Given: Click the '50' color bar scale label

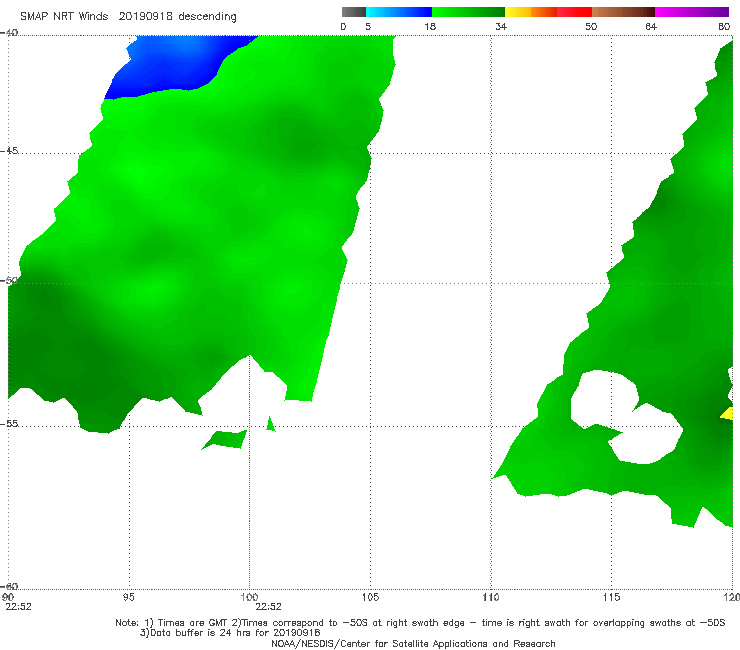Looking at the screenshot, I should pyautogui.click(x=591, y=26).
